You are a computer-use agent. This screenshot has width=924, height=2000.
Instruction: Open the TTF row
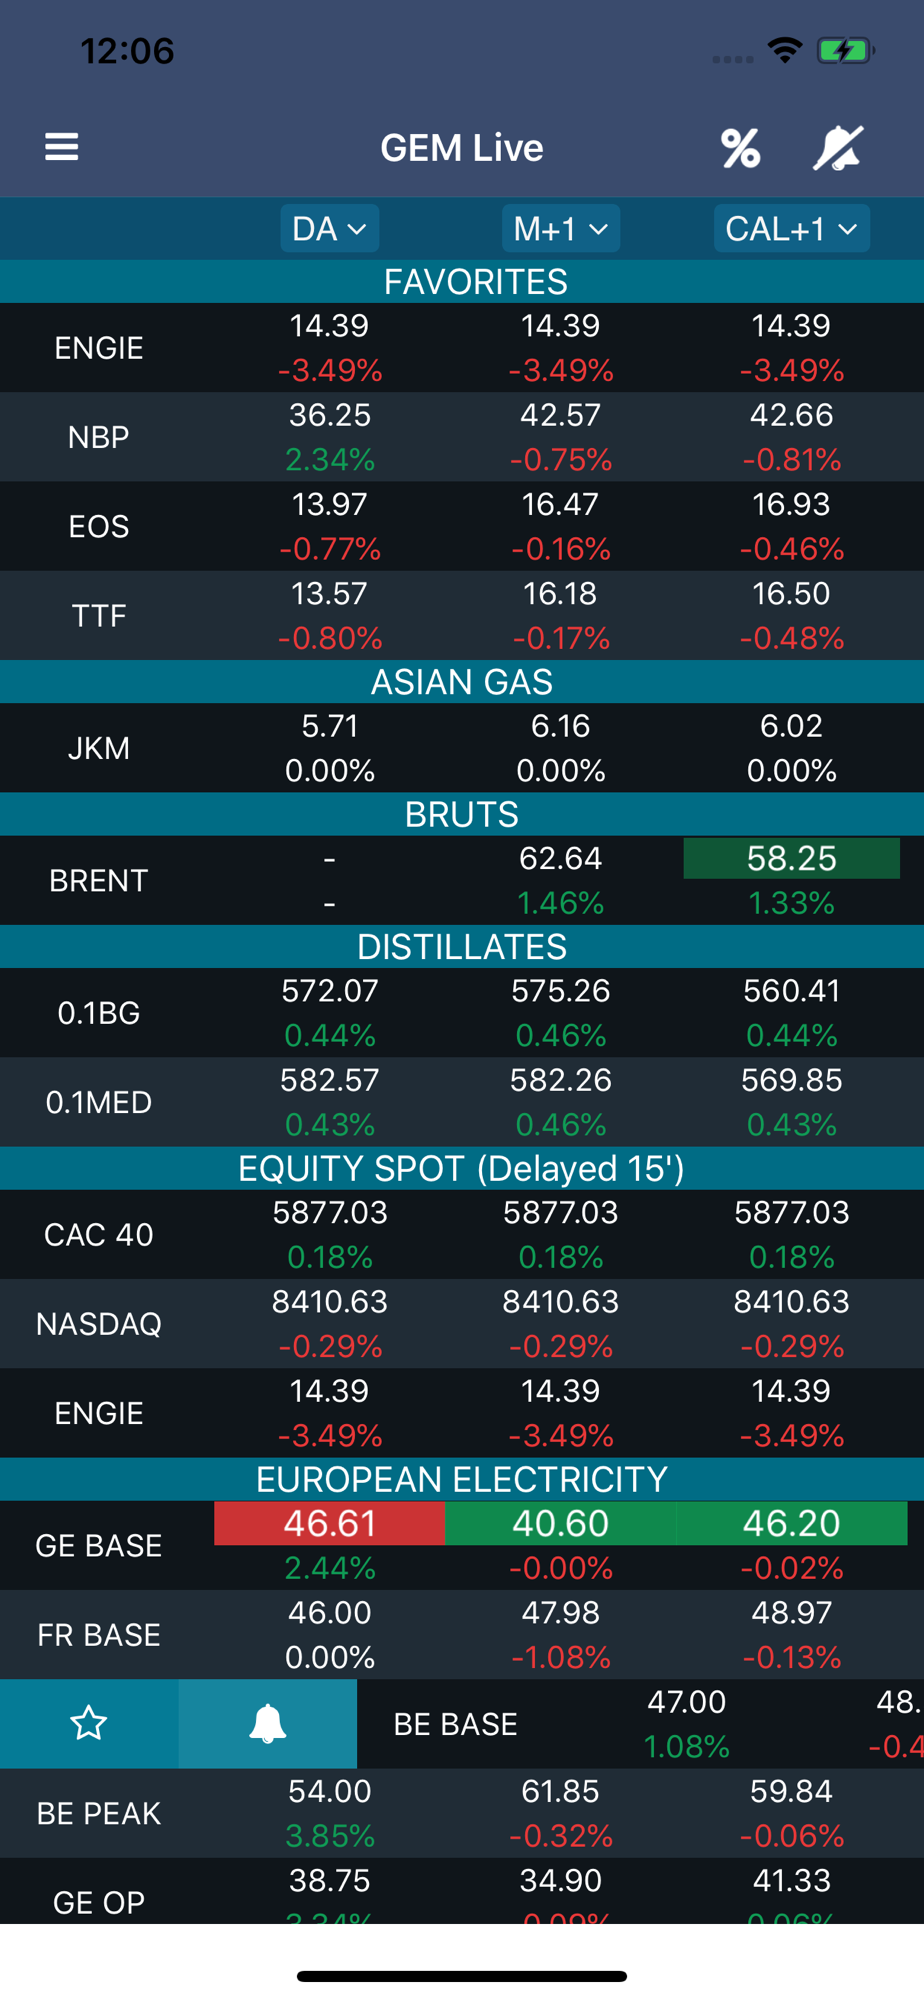99,615
